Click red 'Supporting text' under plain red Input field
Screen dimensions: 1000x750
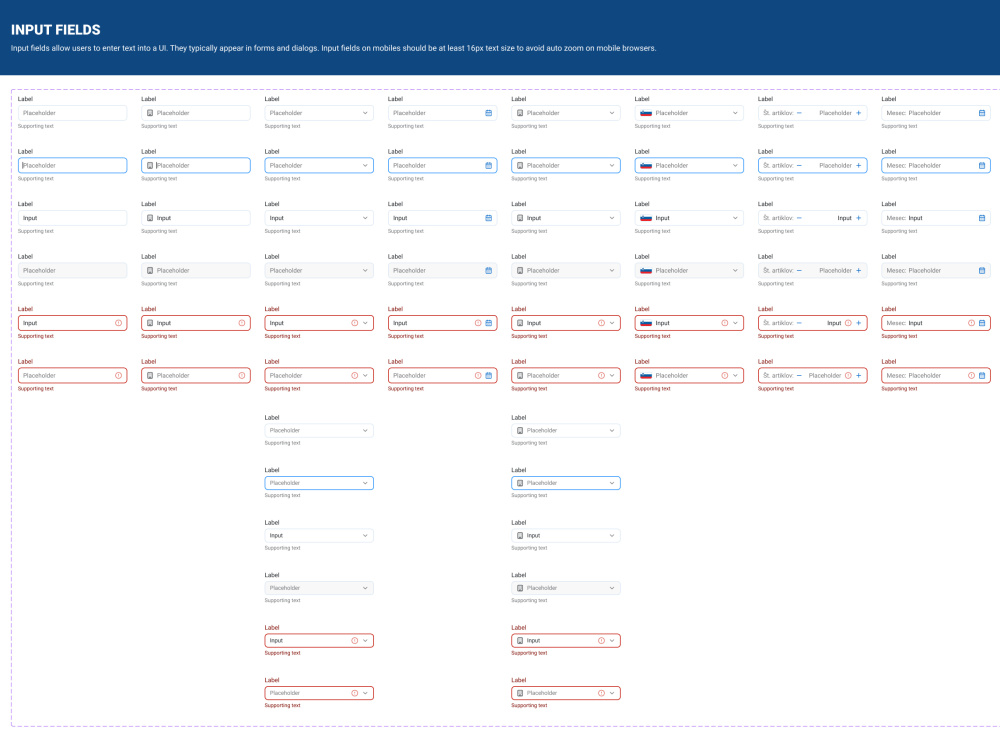(x=36, y=336)
